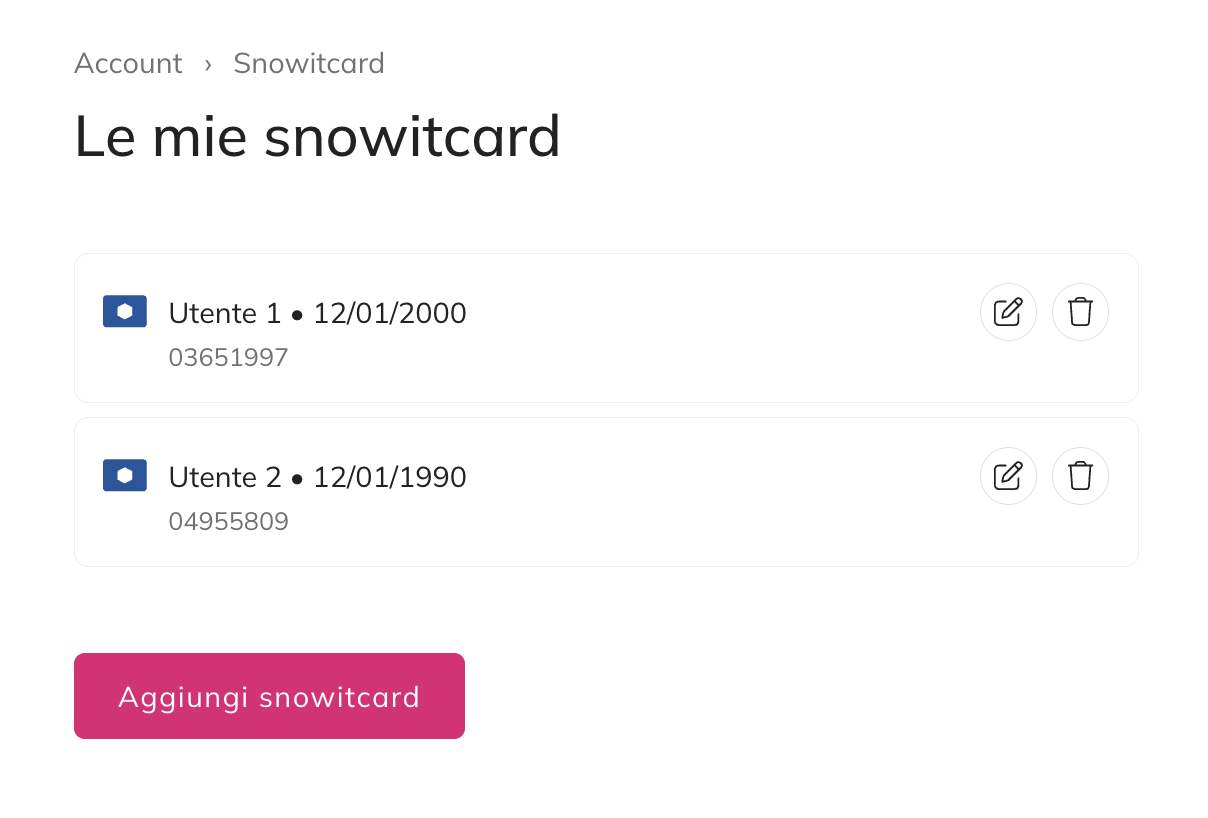Delete the Utente 2 snowitcard

click(x=1080, y=476)
